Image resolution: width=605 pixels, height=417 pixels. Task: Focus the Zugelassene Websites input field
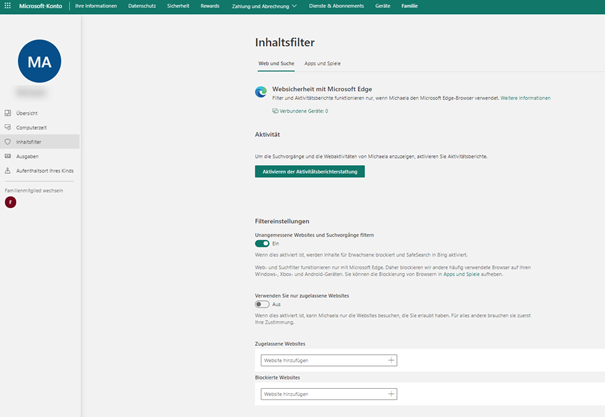329,360
